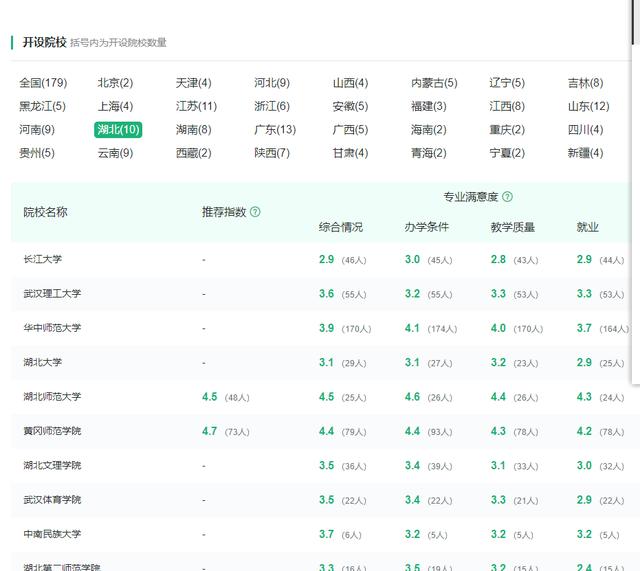Switch to 湖南(8) schools
Viewport: 640px width, 571px height.
point(193,129)
